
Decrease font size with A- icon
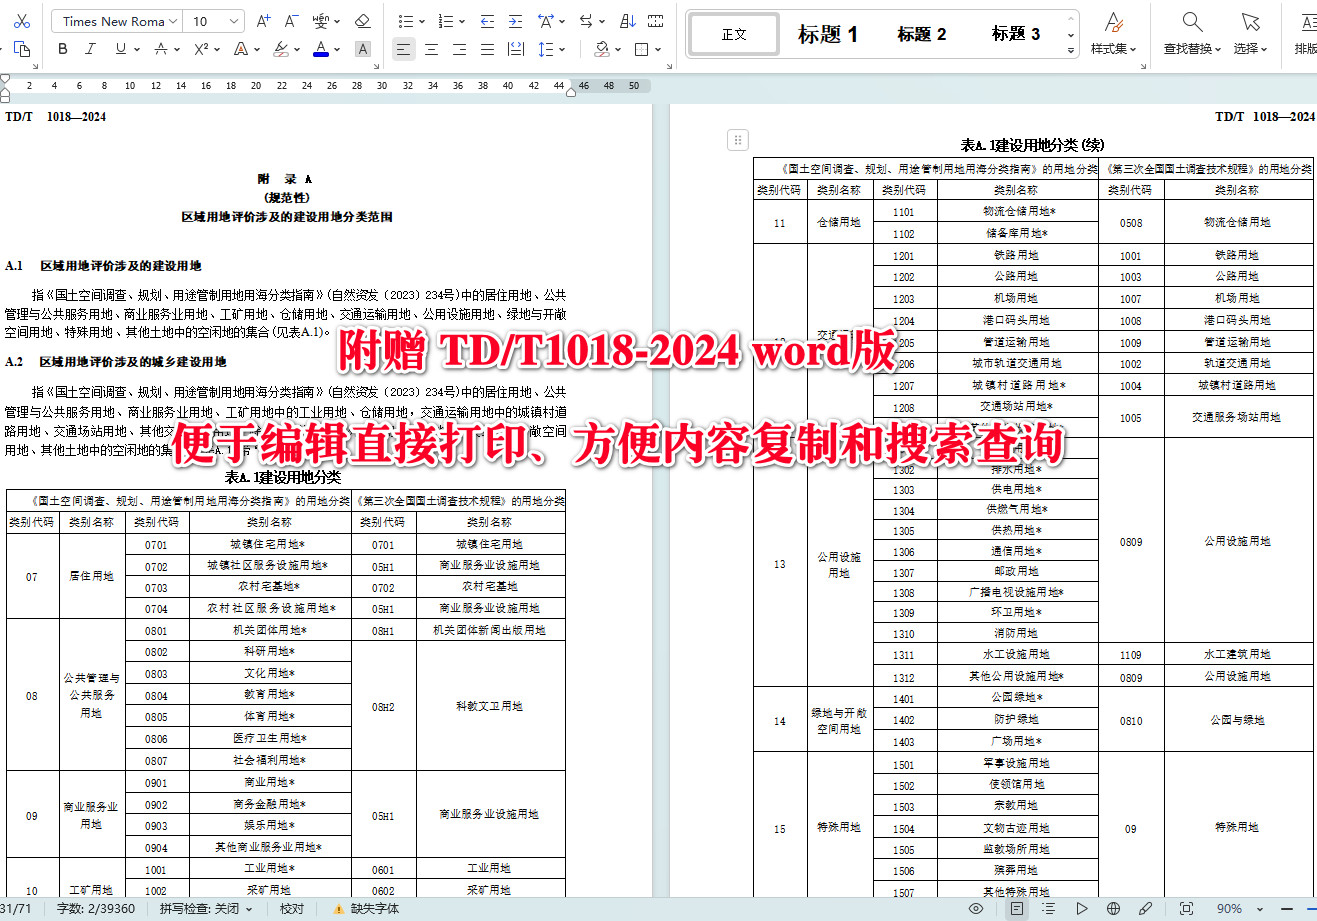291,21
